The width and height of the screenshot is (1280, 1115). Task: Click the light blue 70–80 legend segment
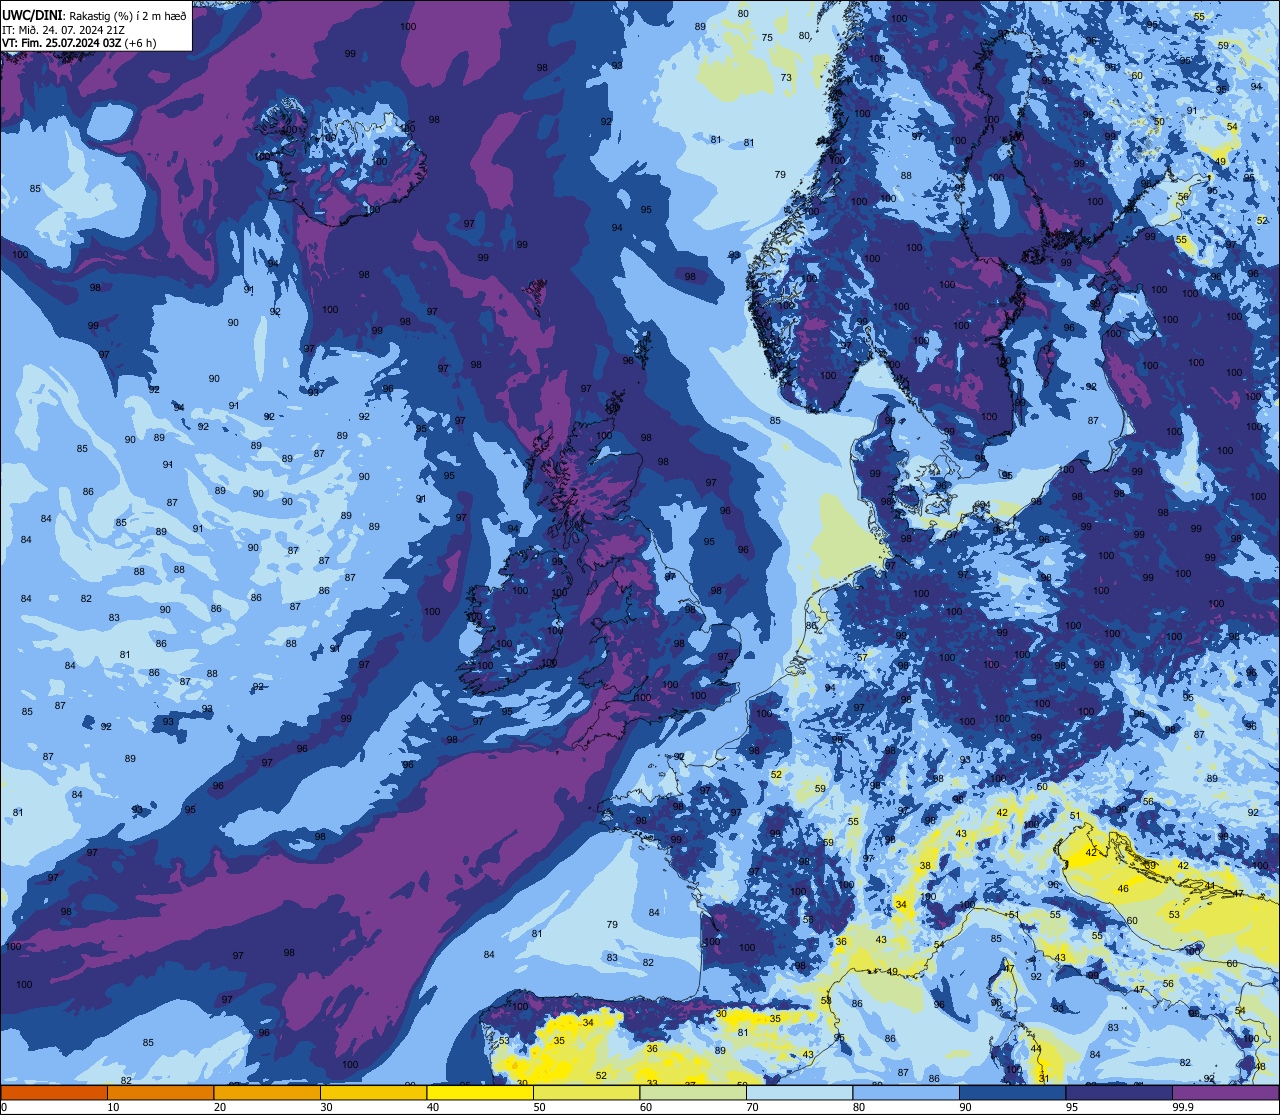(799, 1092)
